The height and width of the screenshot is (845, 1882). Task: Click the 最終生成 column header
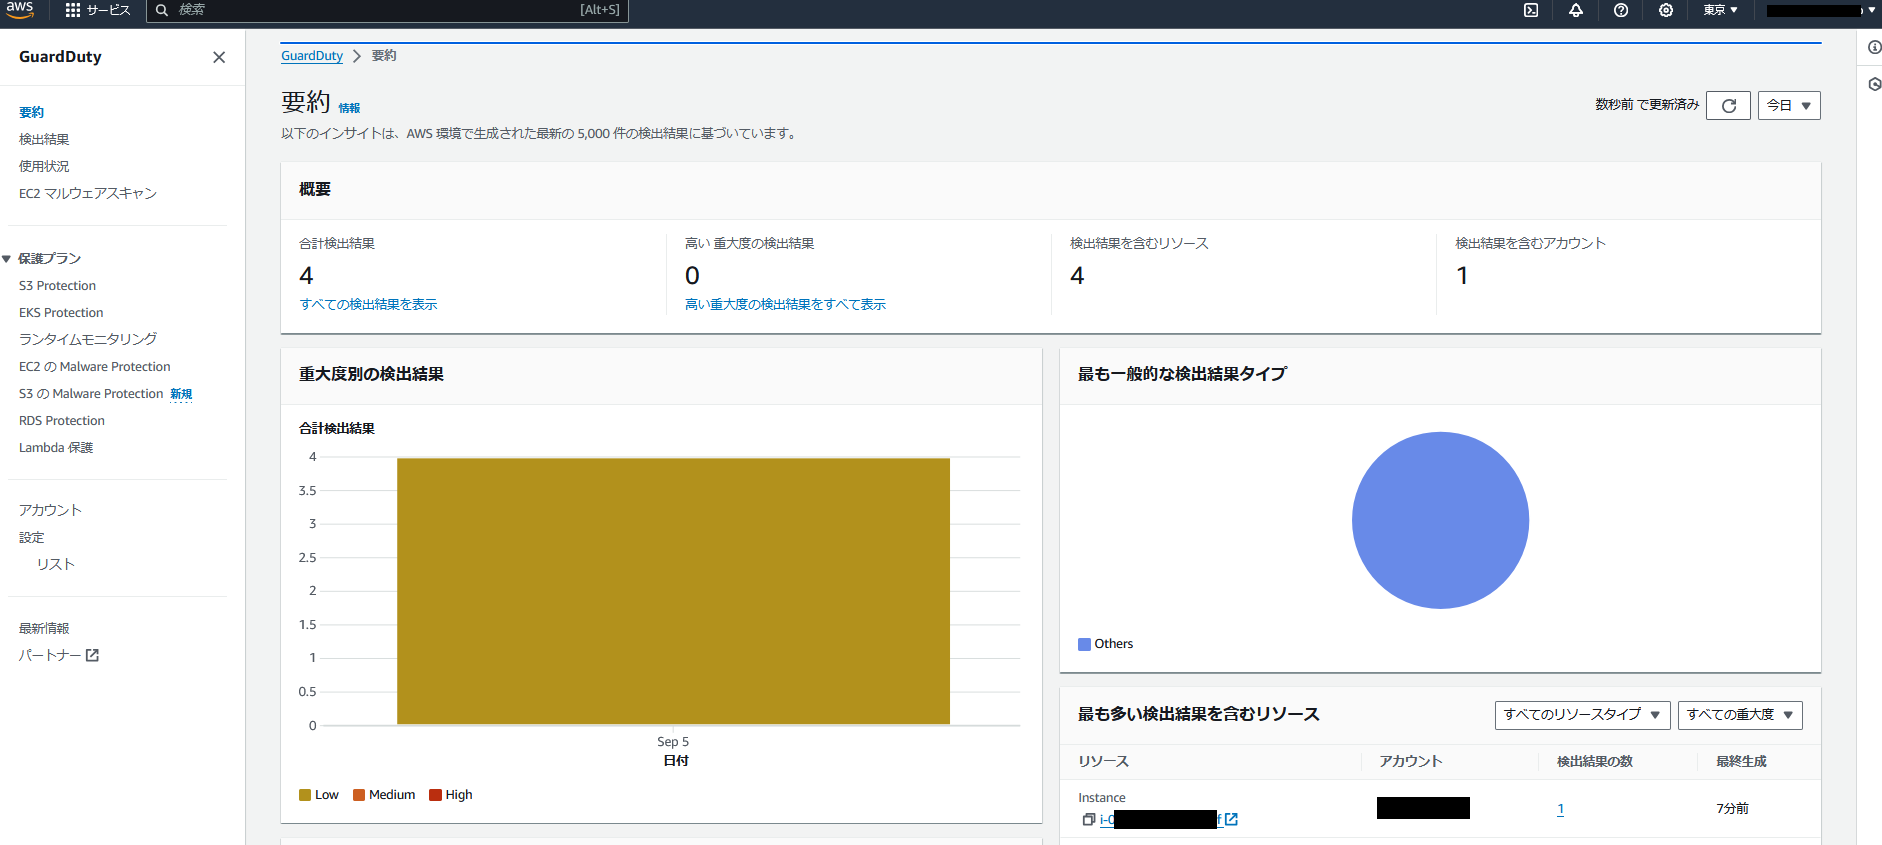pyautogui.click(x=1741, y=761)
